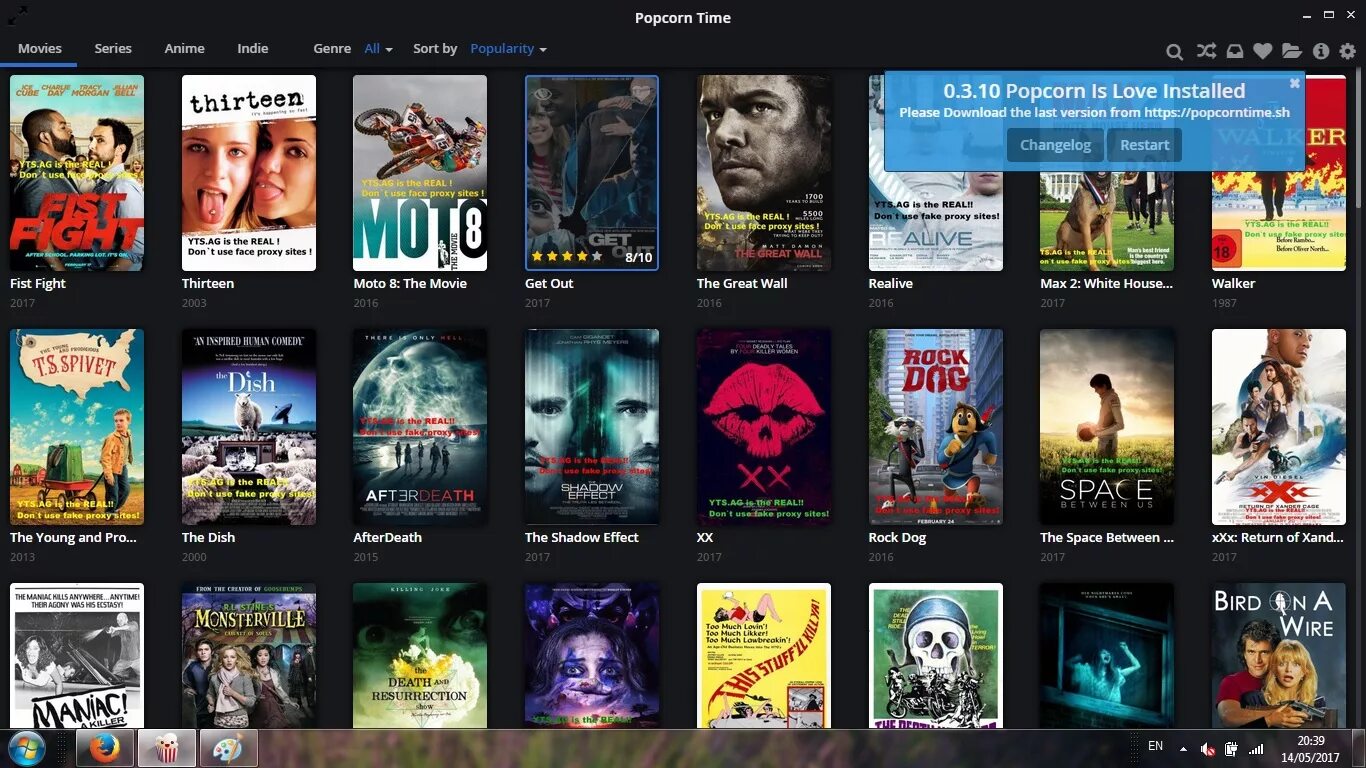Open favorites with the heart icon
Screen dimensions: 1366x768
pos(1263,51)
